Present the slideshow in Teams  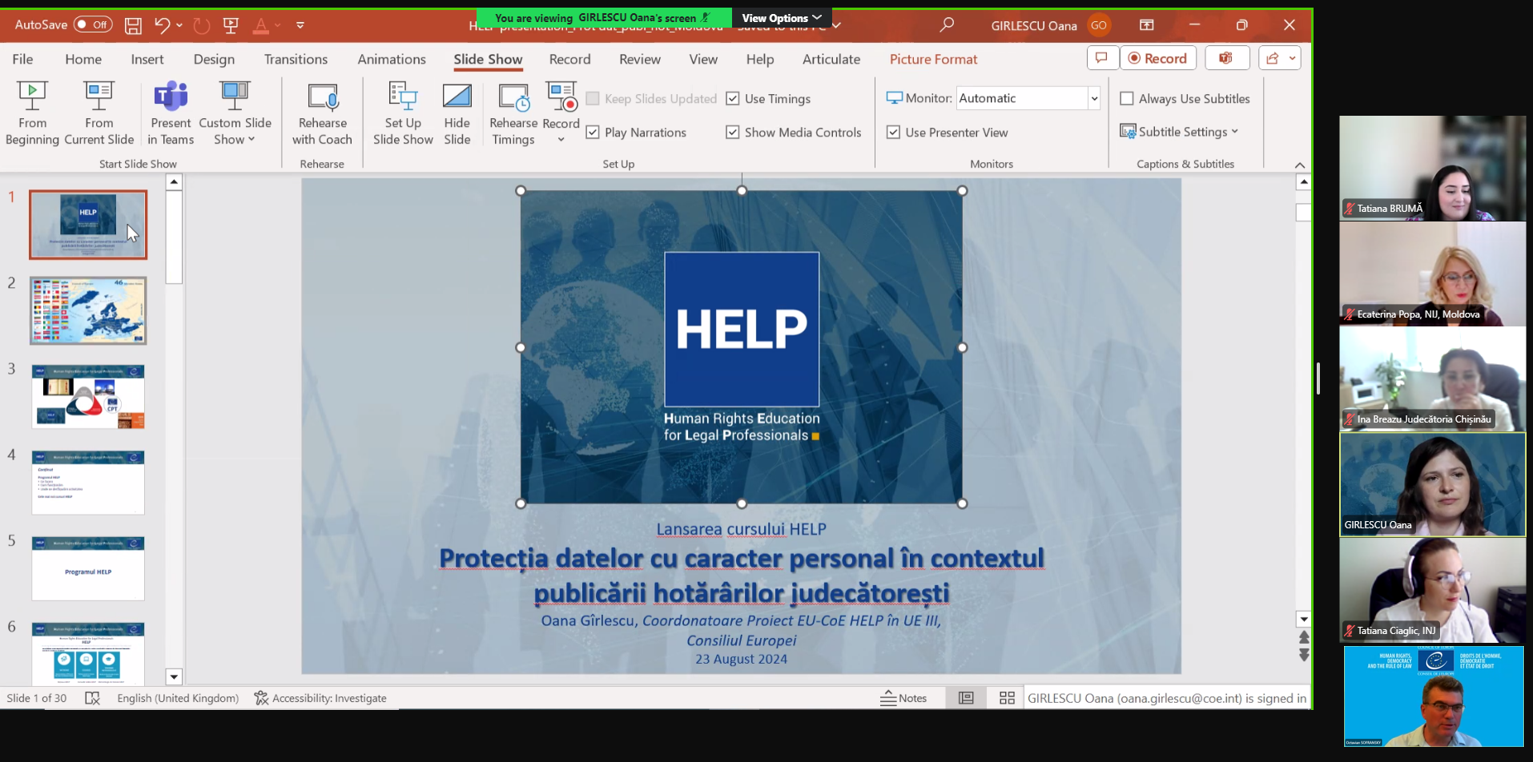click(x=170, y=112)
